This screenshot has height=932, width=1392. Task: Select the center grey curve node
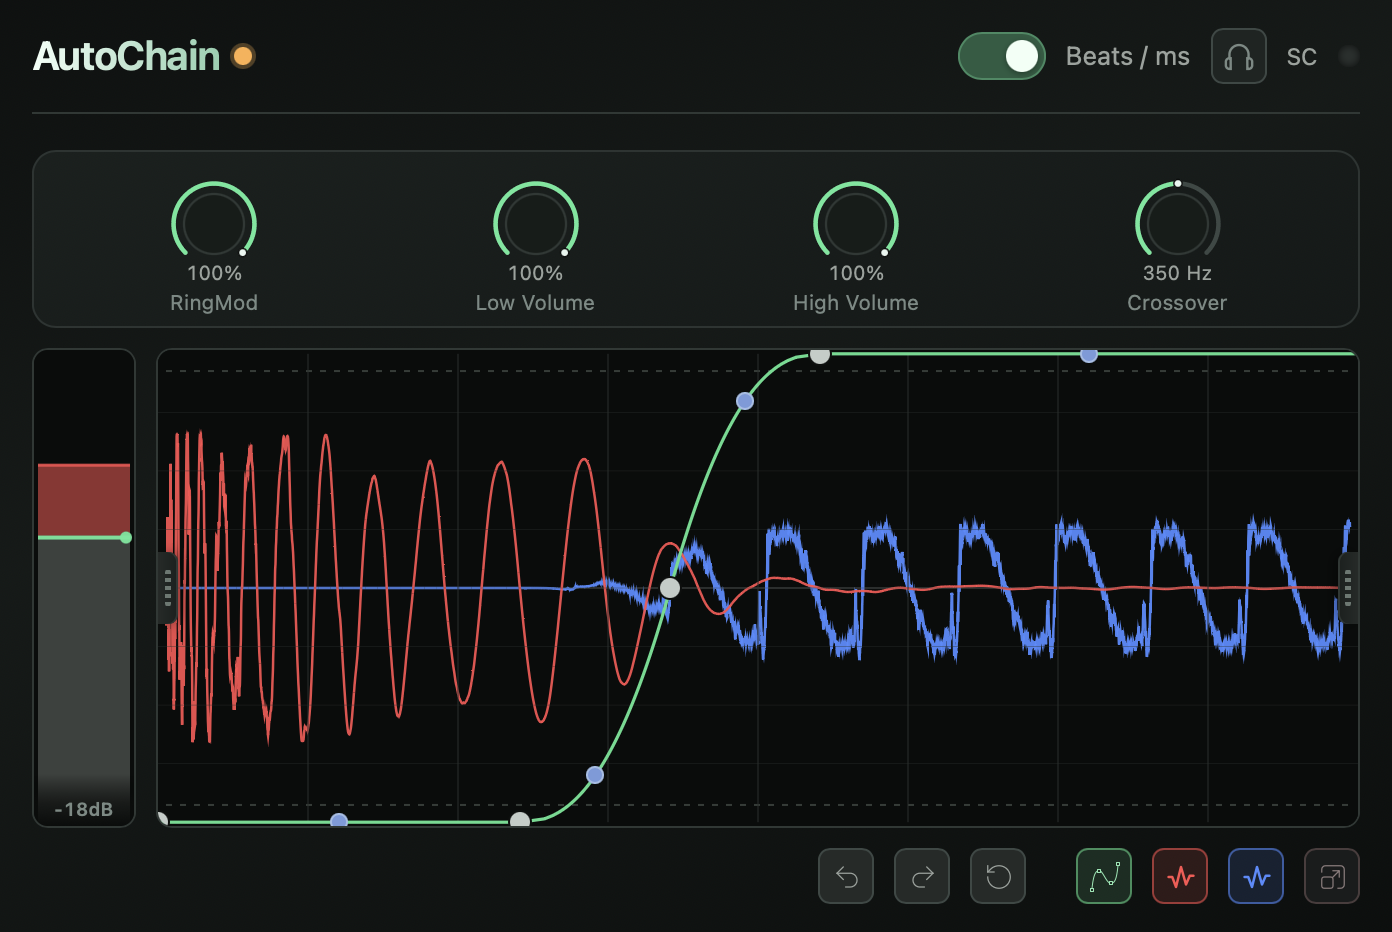(670, 588)
